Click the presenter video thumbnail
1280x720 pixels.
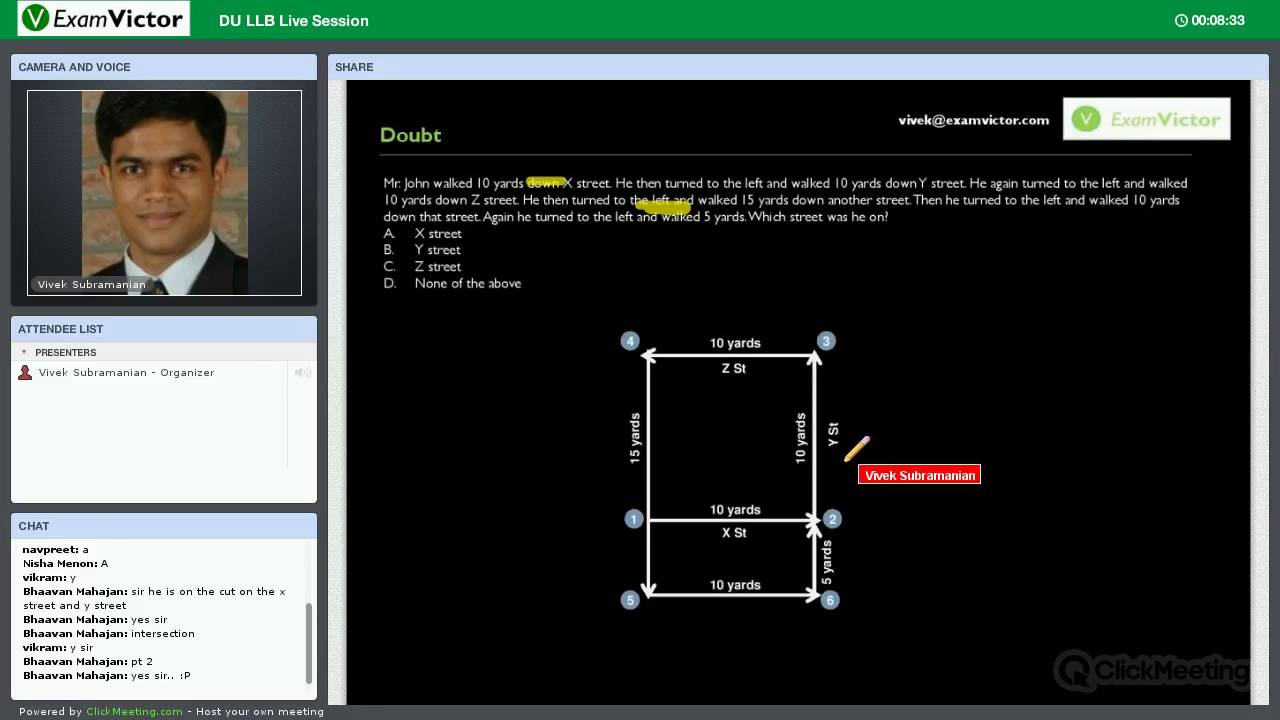164,193
